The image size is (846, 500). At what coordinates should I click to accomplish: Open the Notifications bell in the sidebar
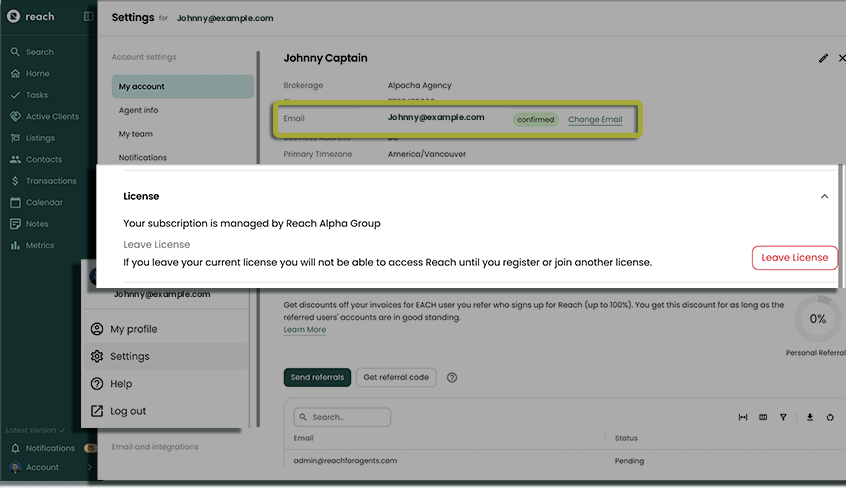click(49, 448)
